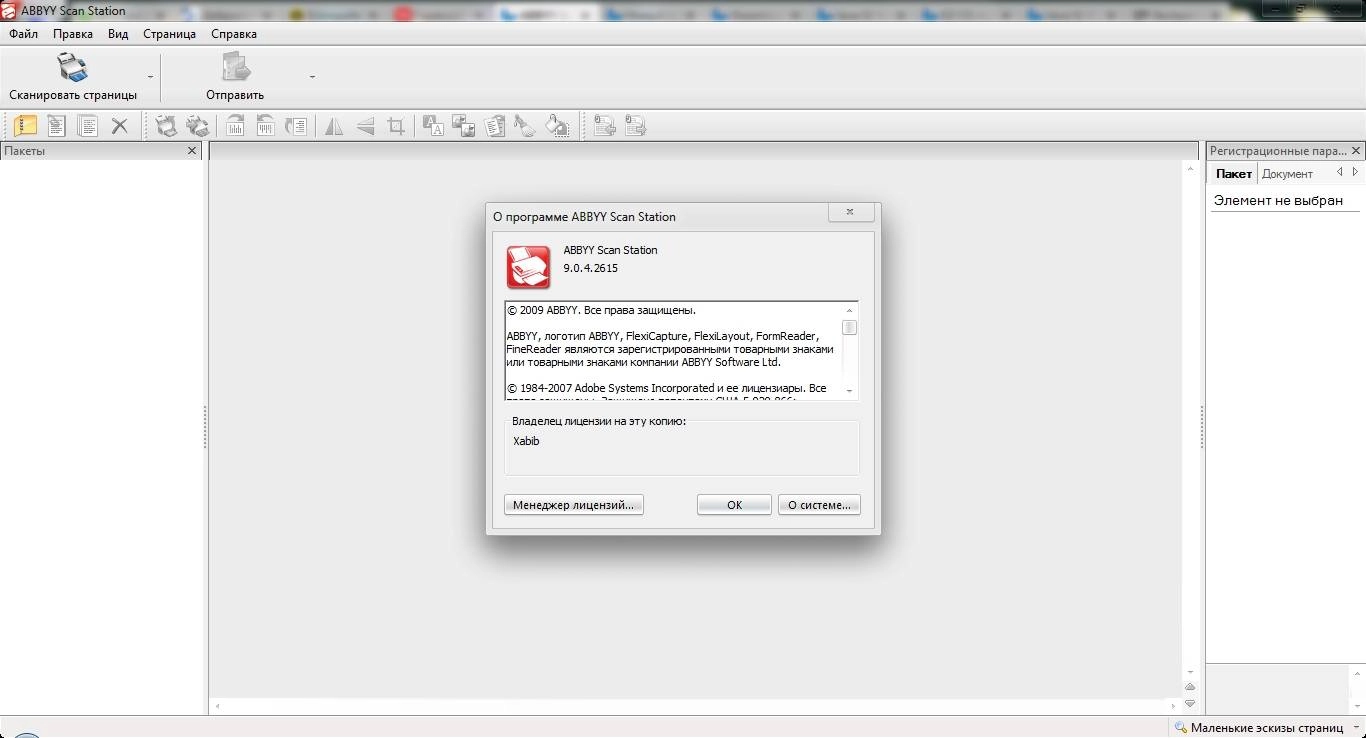Click the Элемент не выбран text
Viewport: 1366px width, 738px height.
pos(1278,200)
